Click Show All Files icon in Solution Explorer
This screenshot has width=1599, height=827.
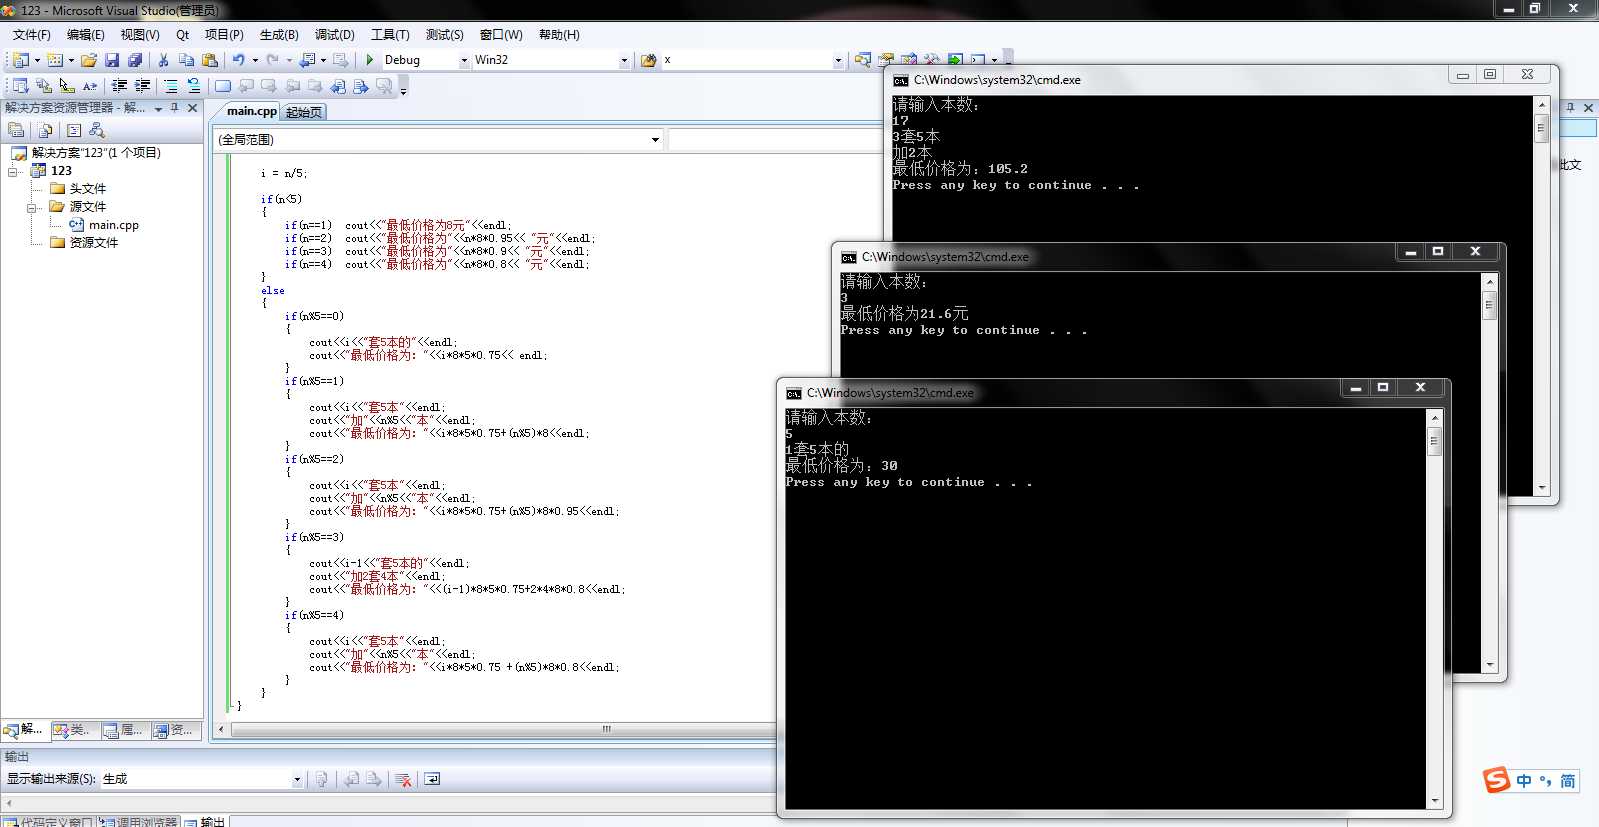45,130
